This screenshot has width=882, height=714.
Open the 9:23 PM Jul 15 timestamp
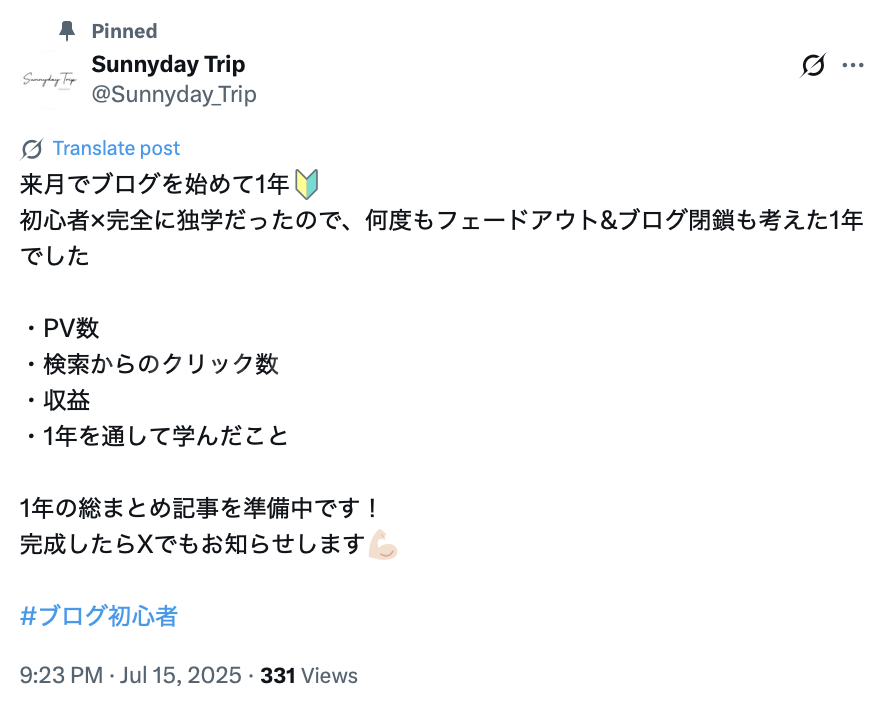130,676
